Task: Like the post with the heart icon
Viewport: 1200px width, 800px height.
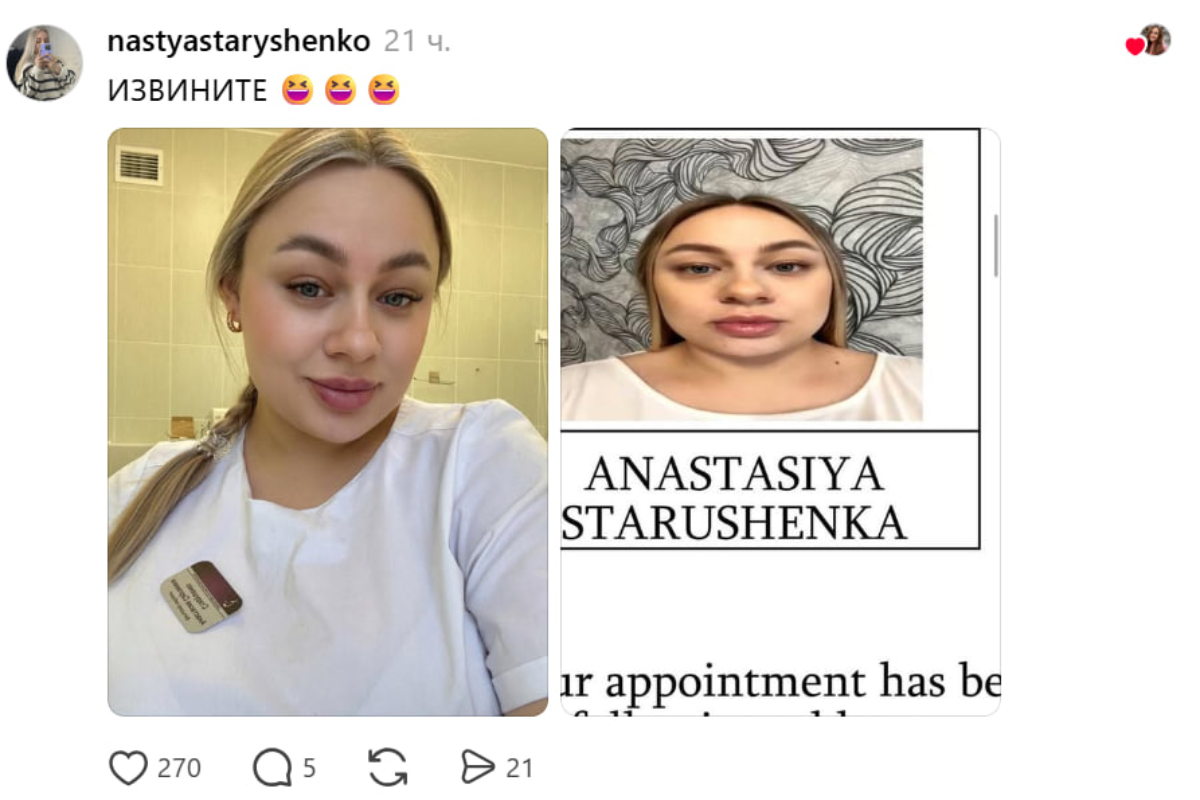Action: (127, 768)
